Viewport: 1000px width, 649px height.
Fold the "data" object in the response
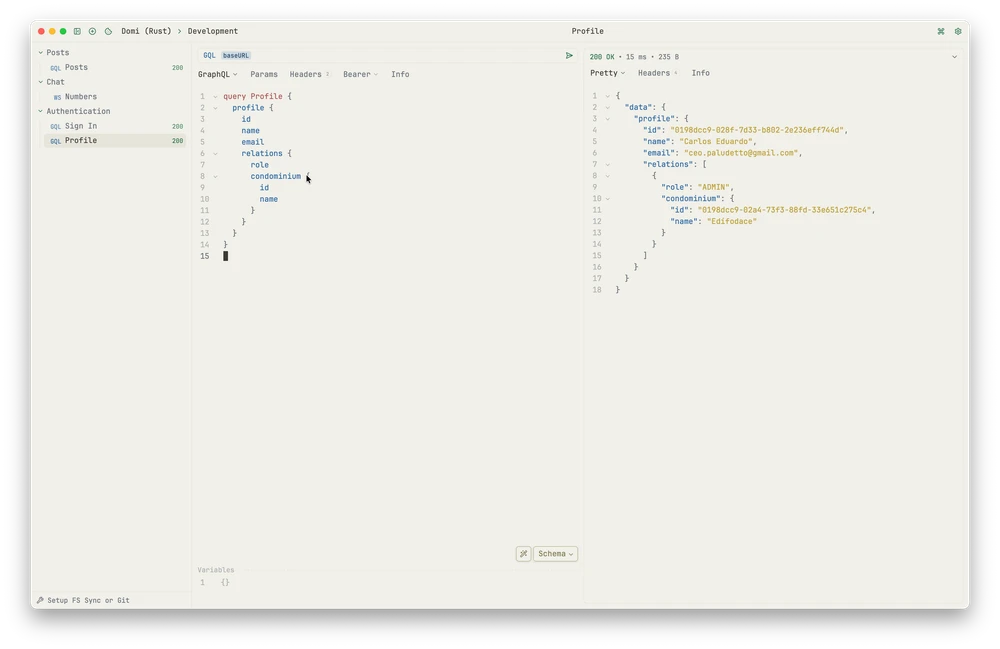tap(608, 108)
